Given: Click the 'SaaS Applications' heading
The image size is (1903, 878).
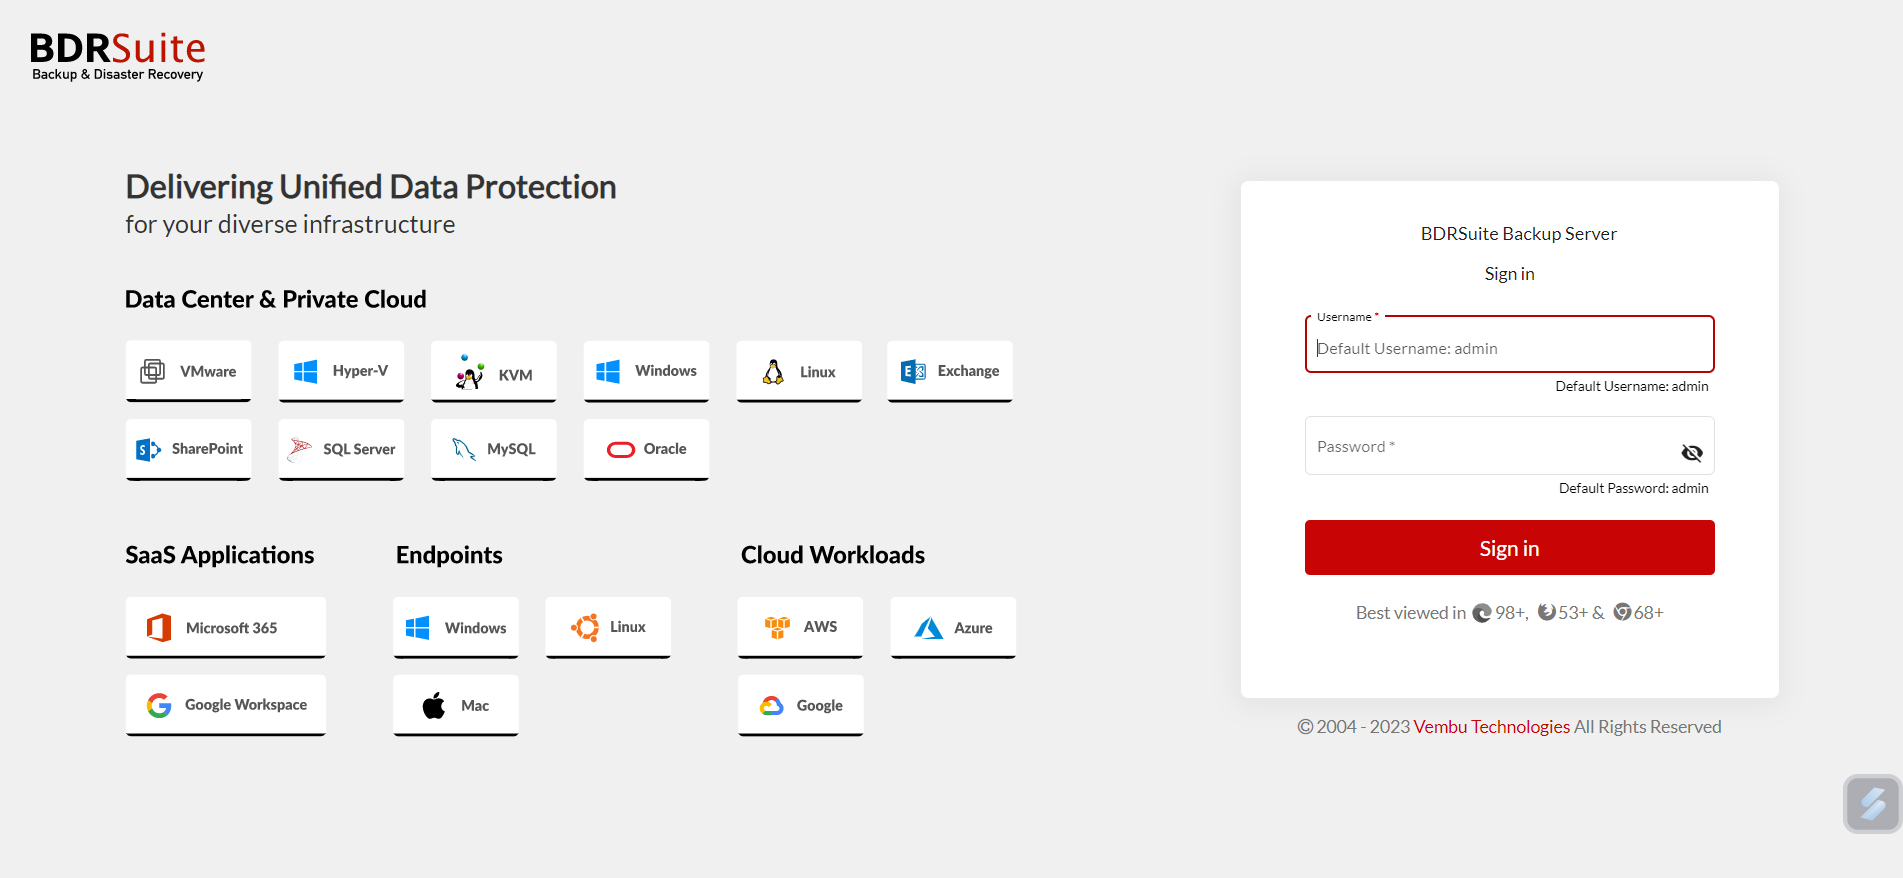Looking at the screenshot, I should (220, 555).
